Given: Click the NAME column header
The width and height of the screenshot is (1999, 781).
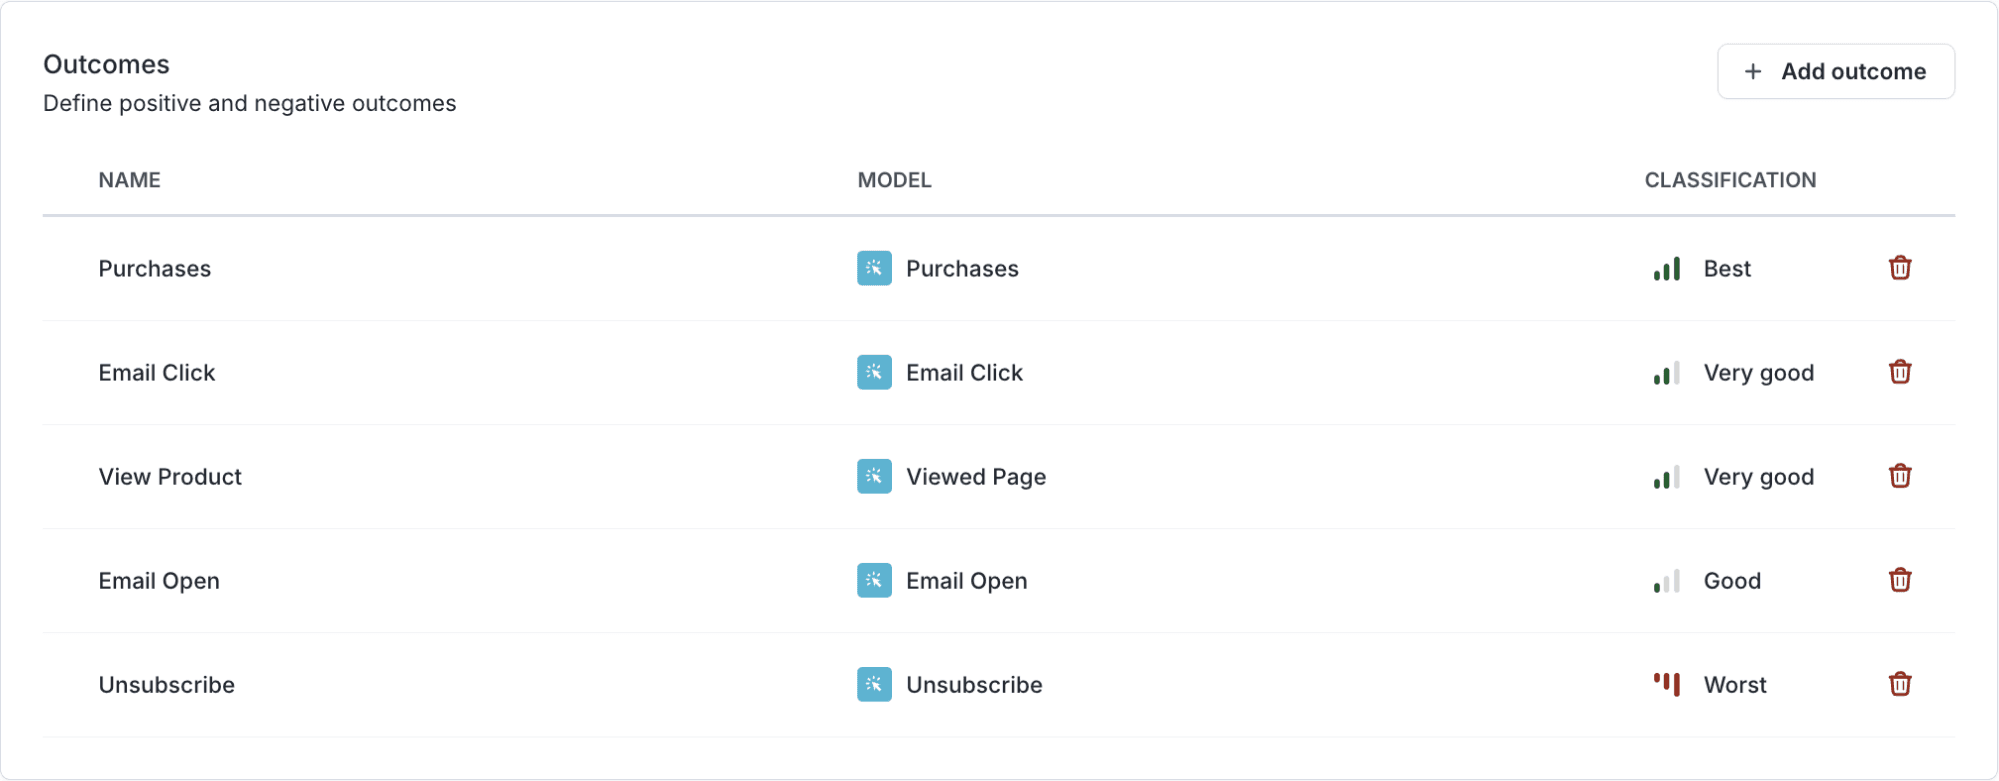Looking at the screenshot, I should (129, 180).
